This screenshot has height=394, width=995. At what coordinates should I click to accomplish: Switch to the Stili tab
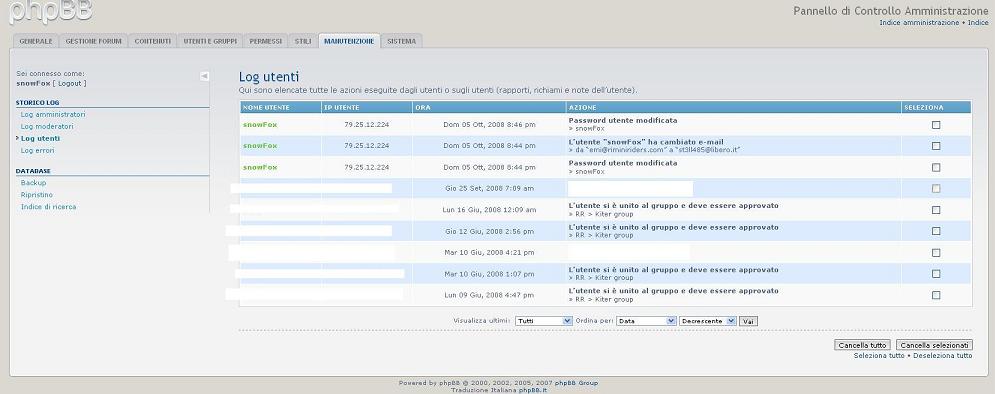pyautogui.click(x=303, y=41)
